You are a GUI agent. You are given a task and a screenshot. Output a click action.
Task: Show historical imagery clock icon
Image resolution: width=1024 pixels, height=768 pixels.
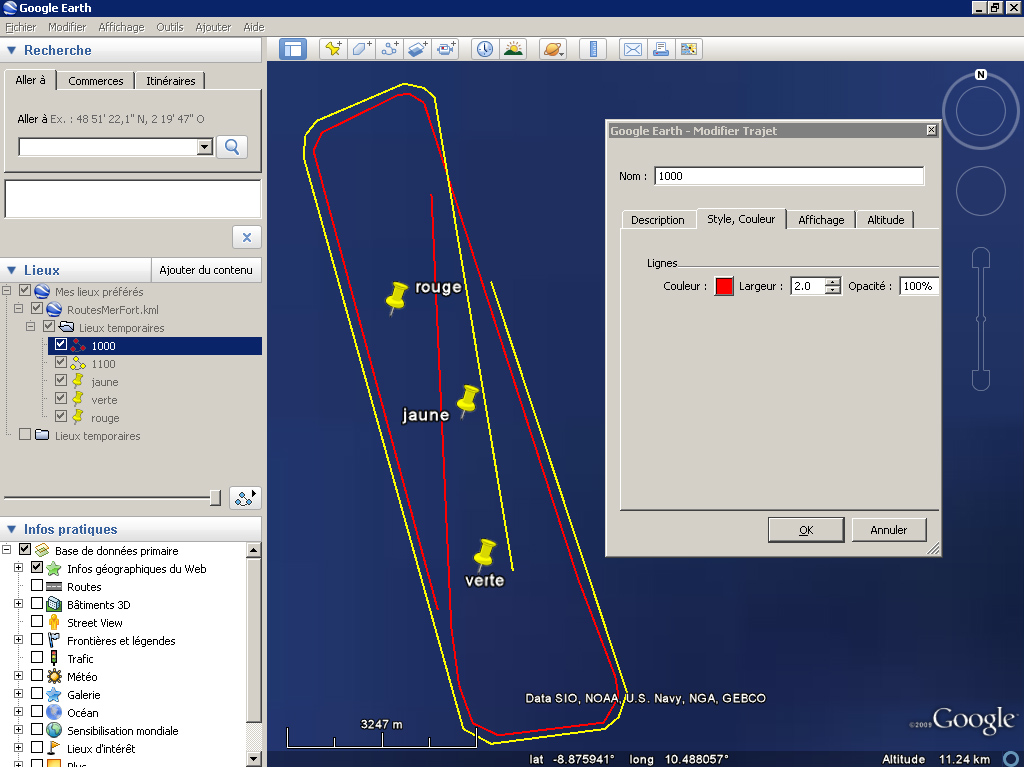click(x=485, y=49)
